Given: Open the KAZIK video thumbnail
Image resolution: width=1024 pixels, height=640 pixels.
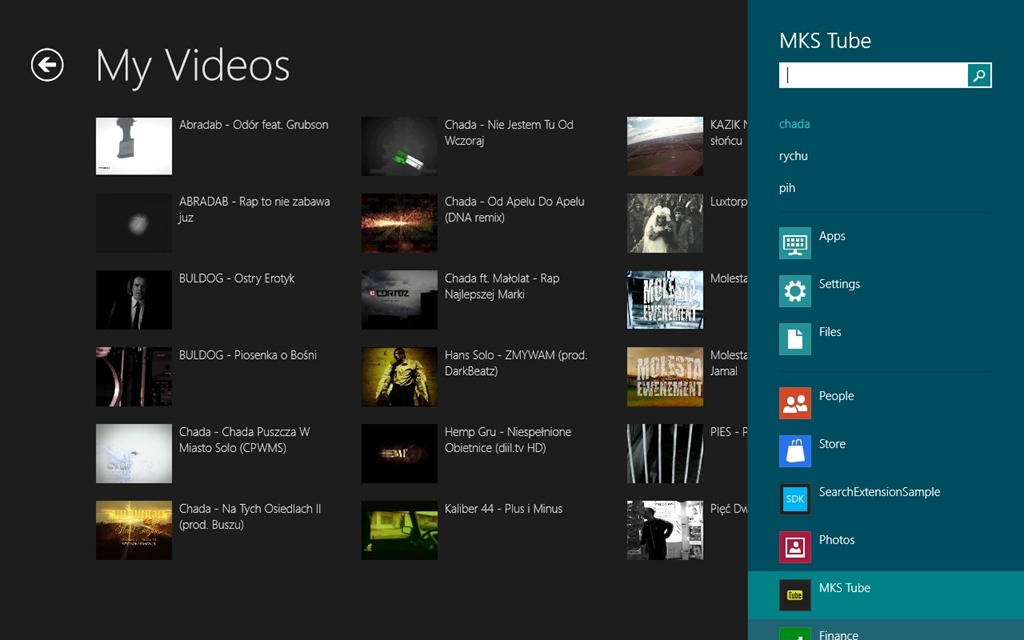Looking at the screenshot, I should tap(665, 146).
